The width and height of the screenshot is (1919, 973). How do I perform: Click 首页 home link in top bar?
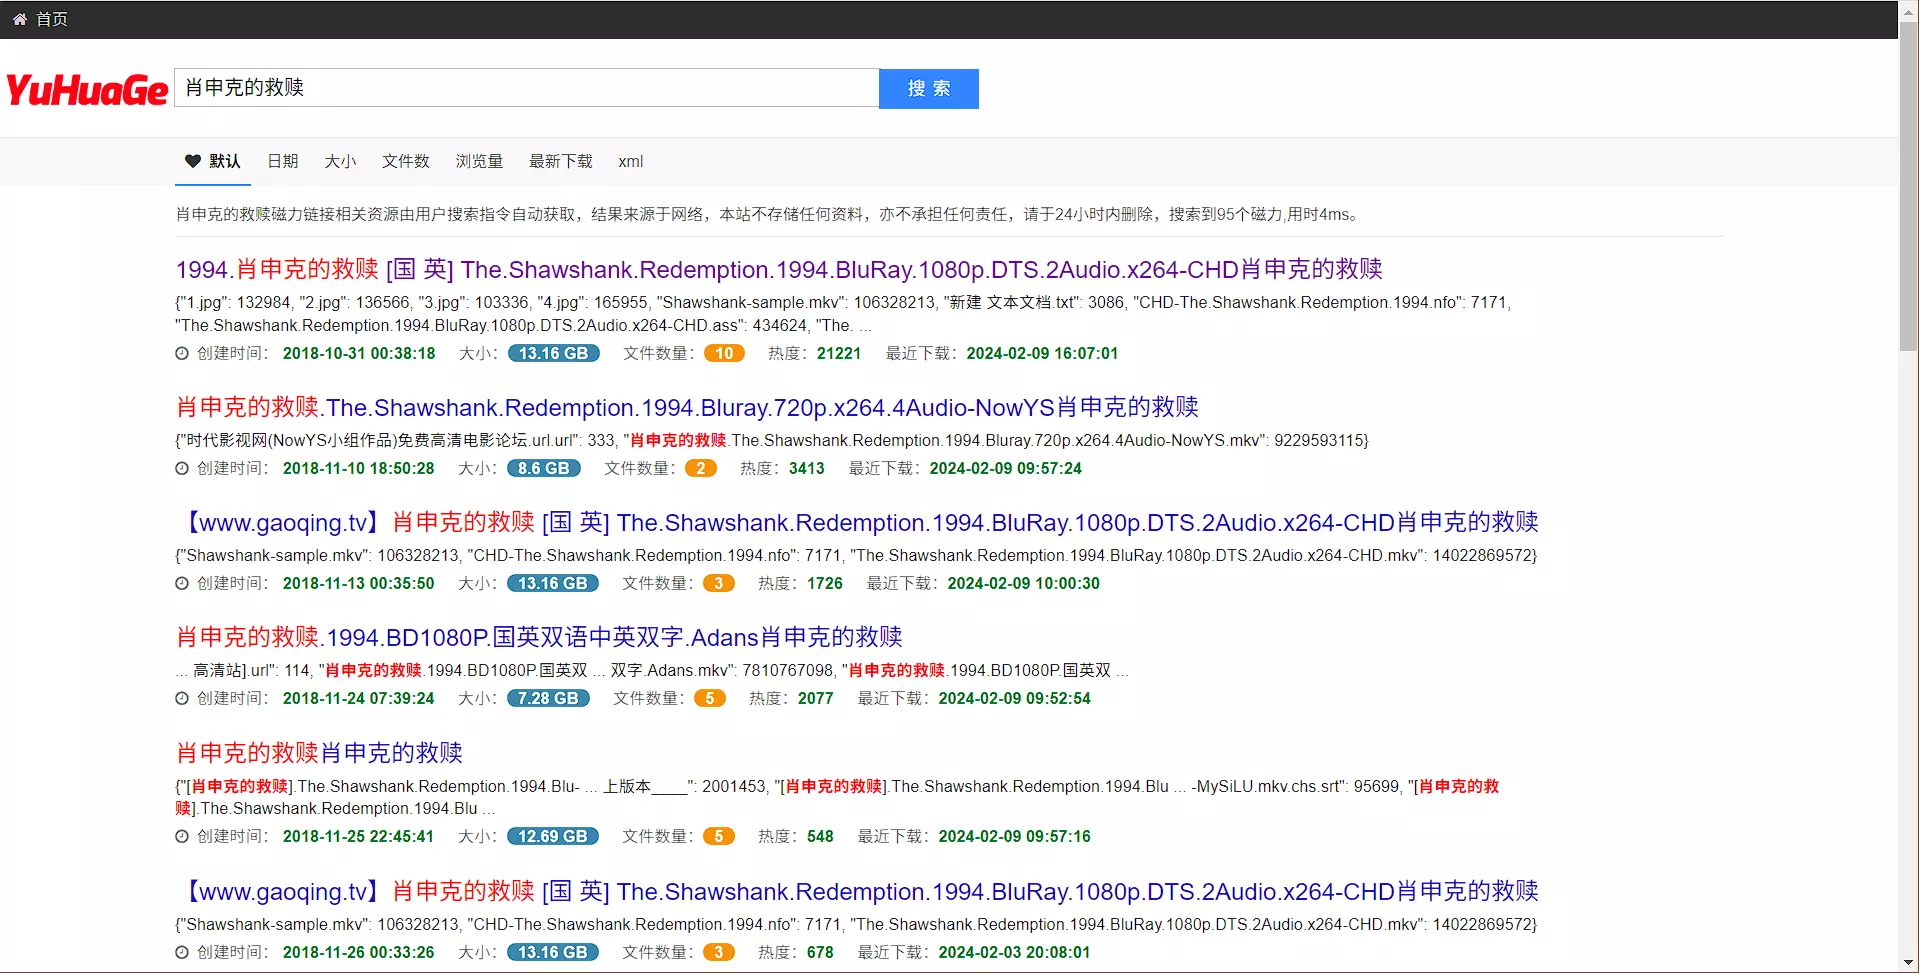pyautogui.click(x=51, y=19)
